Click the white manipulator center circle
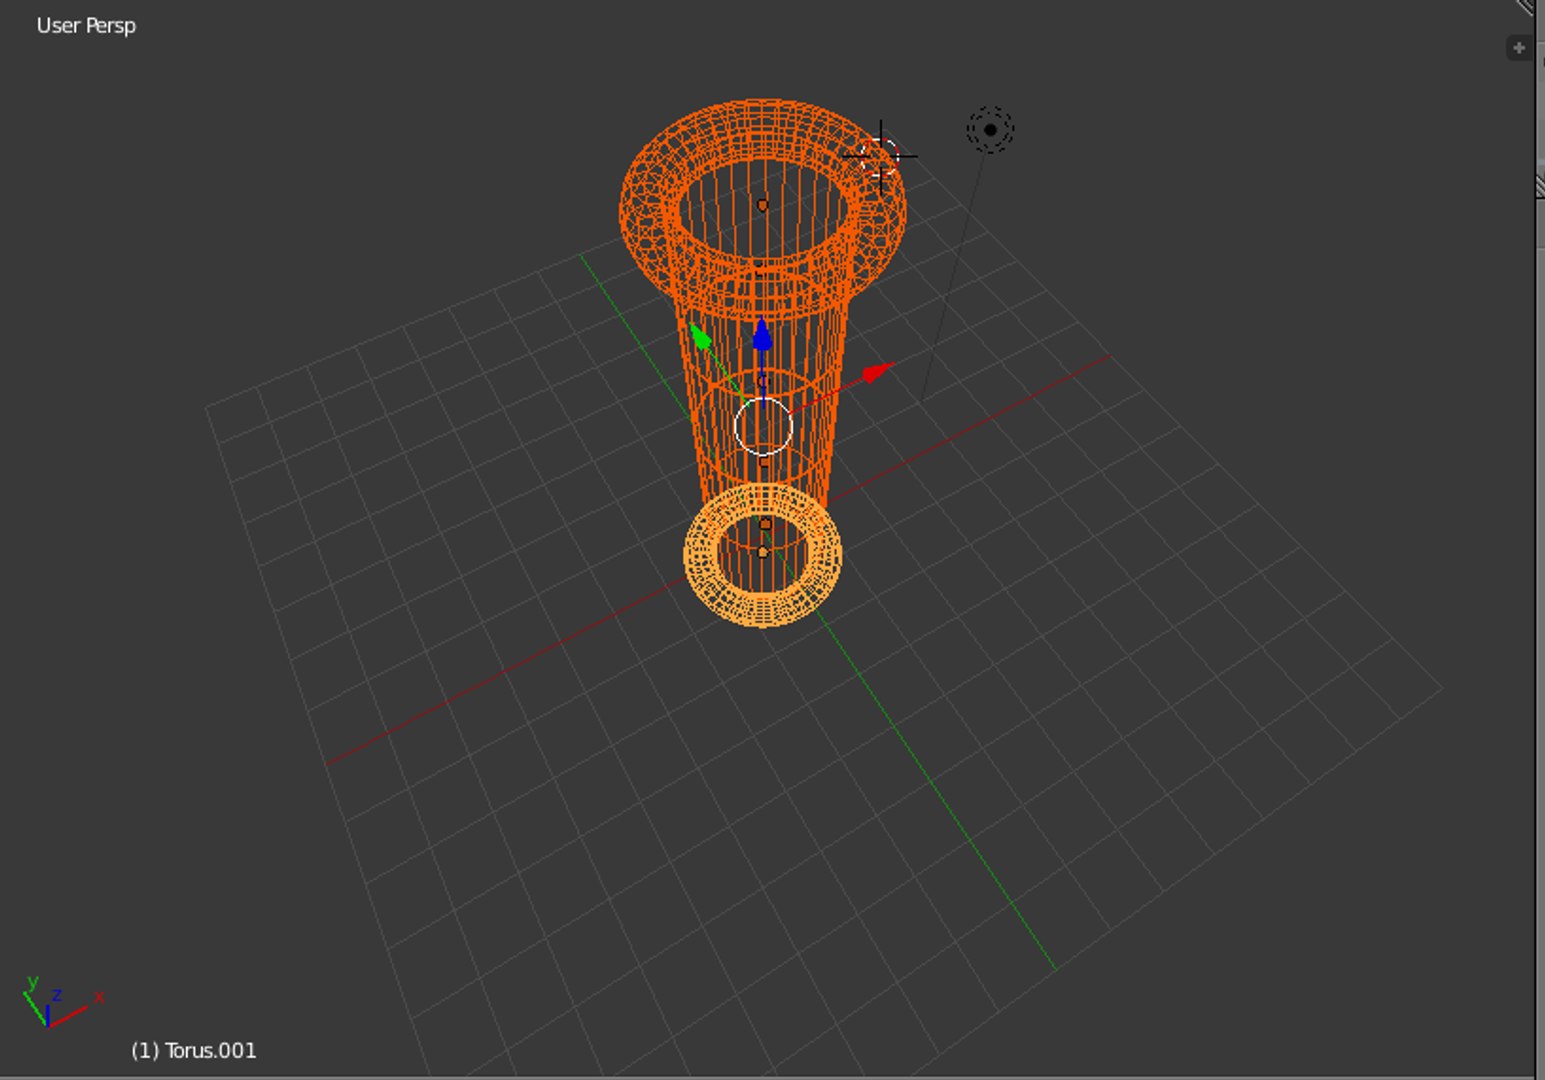 tap(763, 426)
